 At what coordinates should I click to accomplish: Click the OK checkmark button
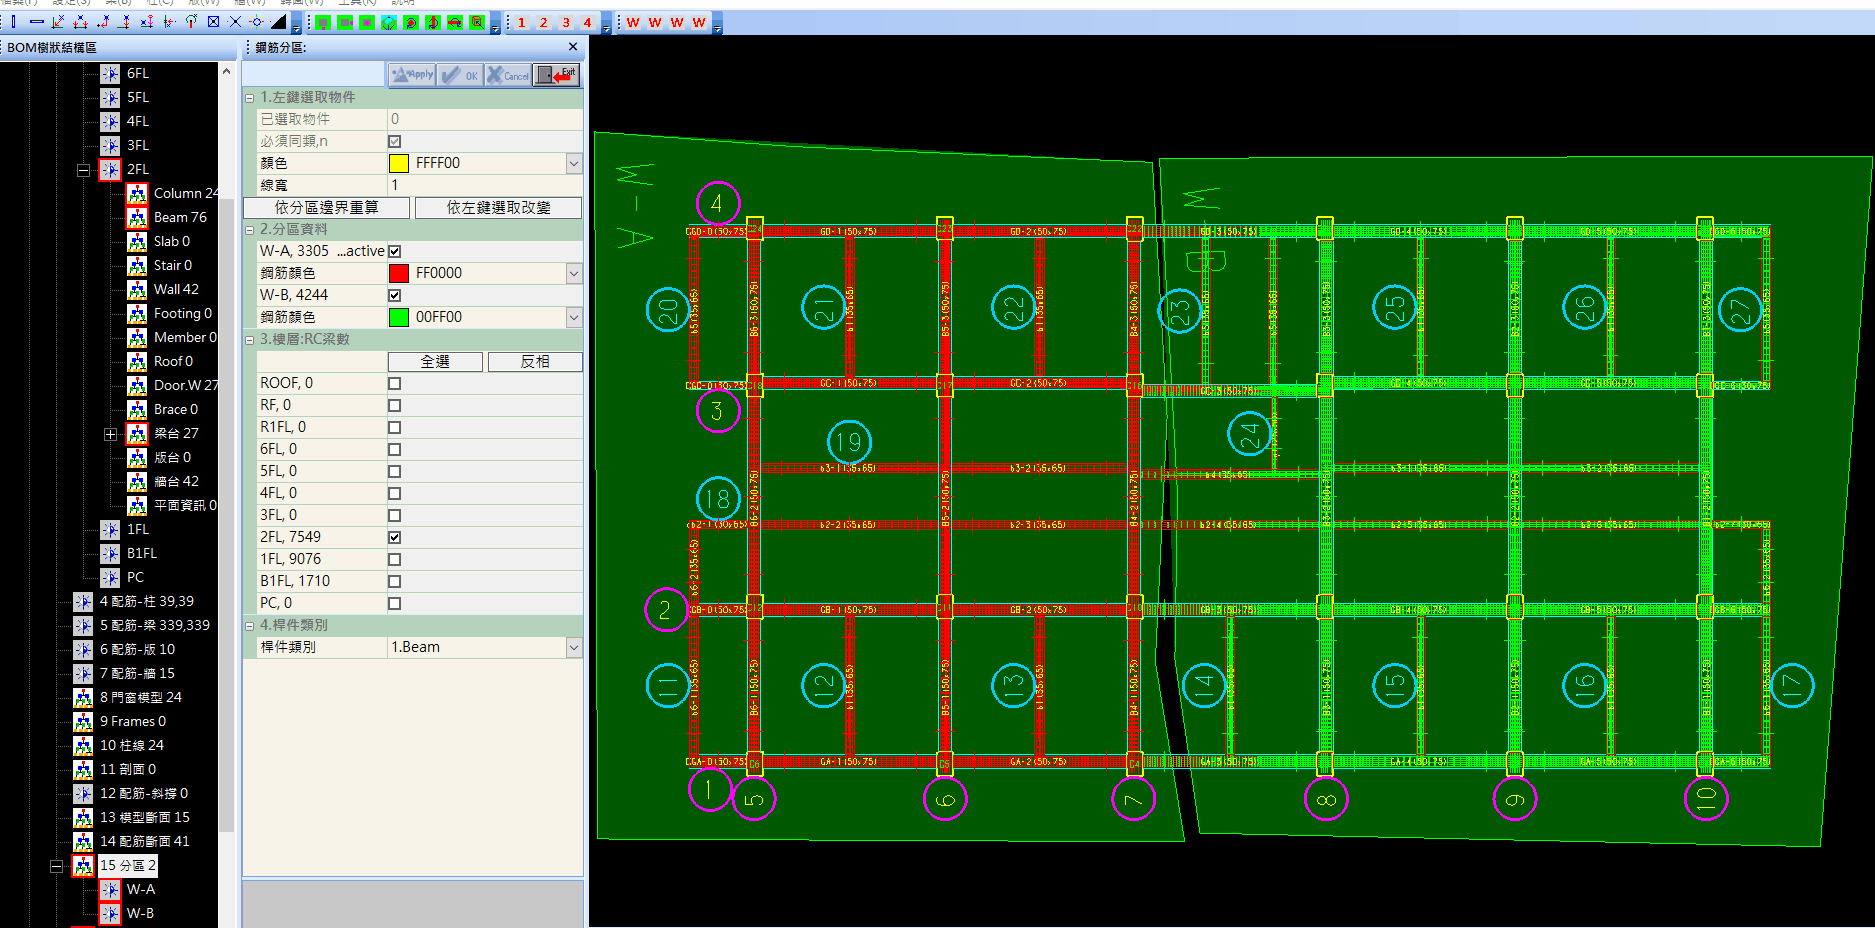(460, 75)
